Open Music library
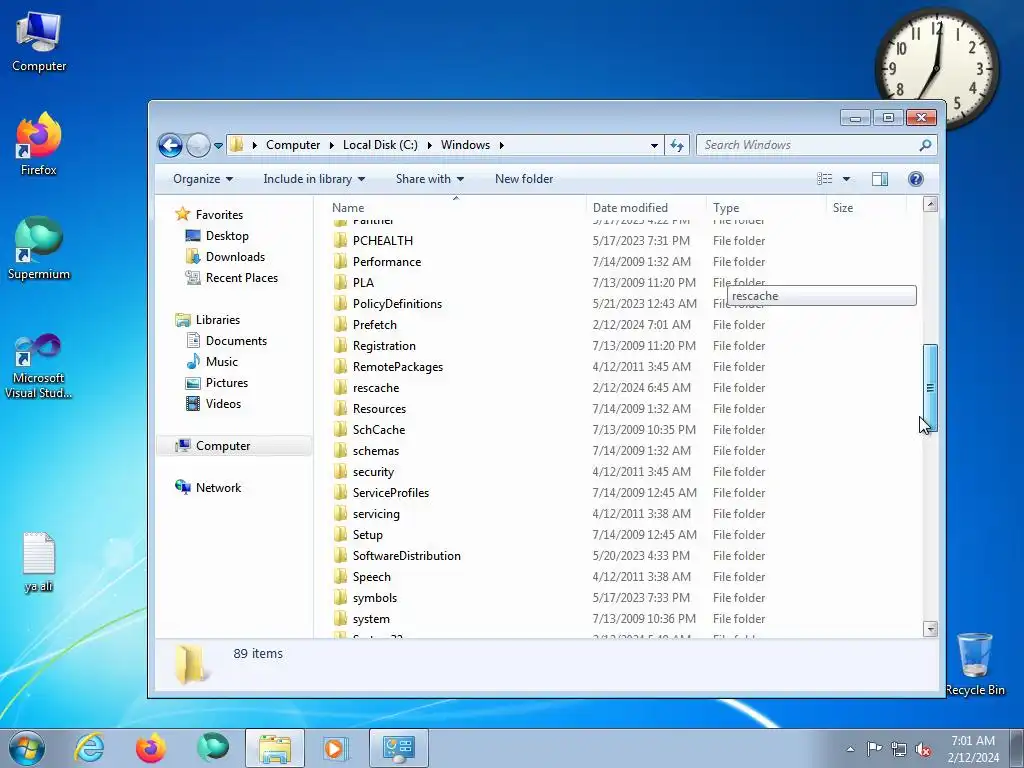Screen dimensions: 1024x768 [x=221, y=362]
